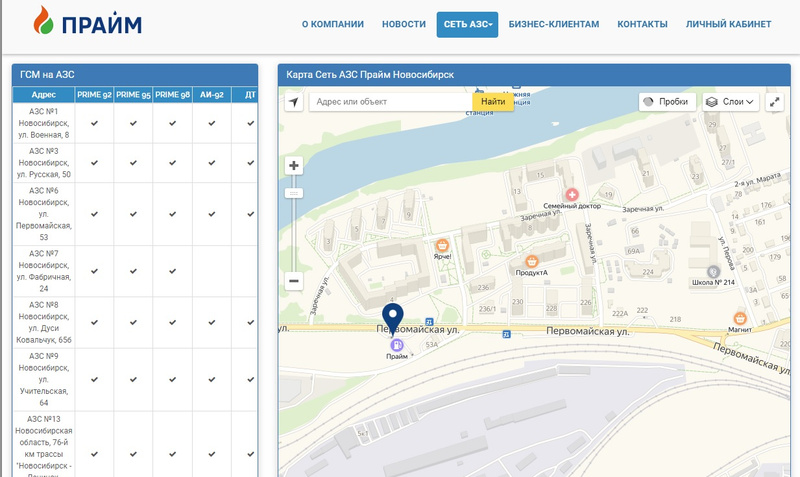Image resolution: width=800 pixels, height=477 pixels.
Task: Zoom out with the minus button
Action: 294,281
